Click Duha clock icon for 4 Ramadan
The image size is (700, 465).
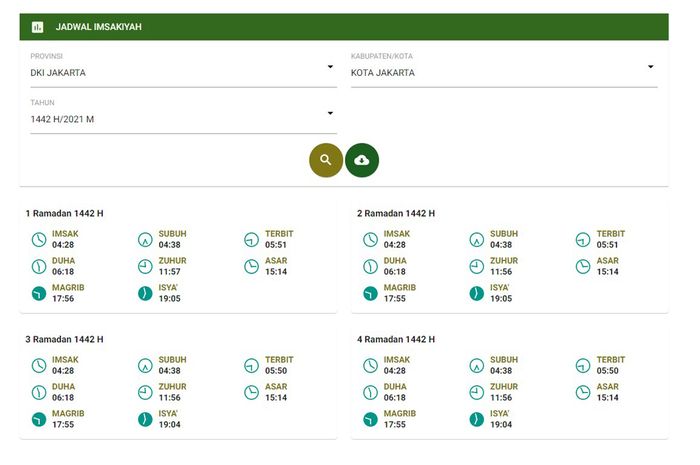[370, 392]
